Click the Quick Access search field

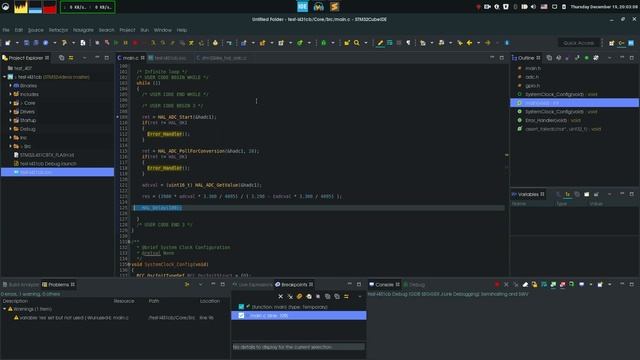[x=579, y=43]
